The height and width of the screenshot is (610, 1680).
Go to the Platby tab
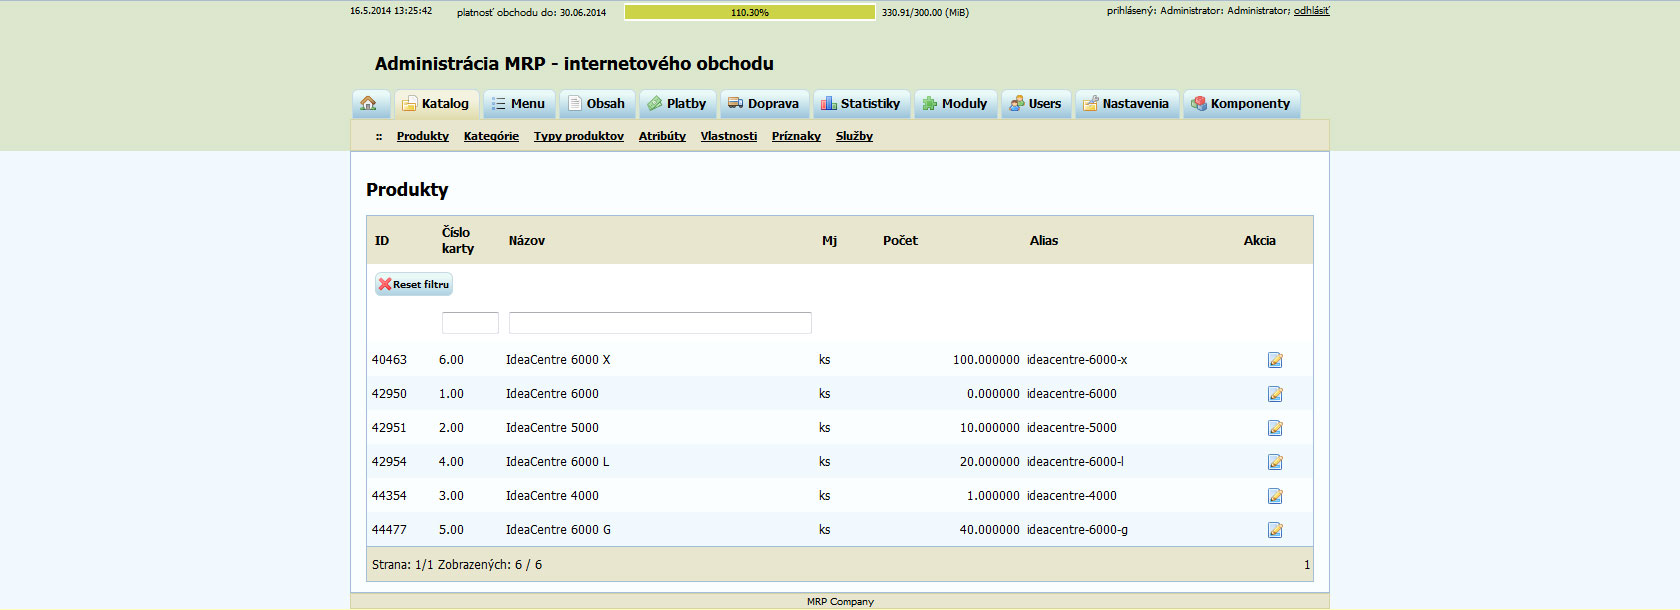(x=677, y=104)
